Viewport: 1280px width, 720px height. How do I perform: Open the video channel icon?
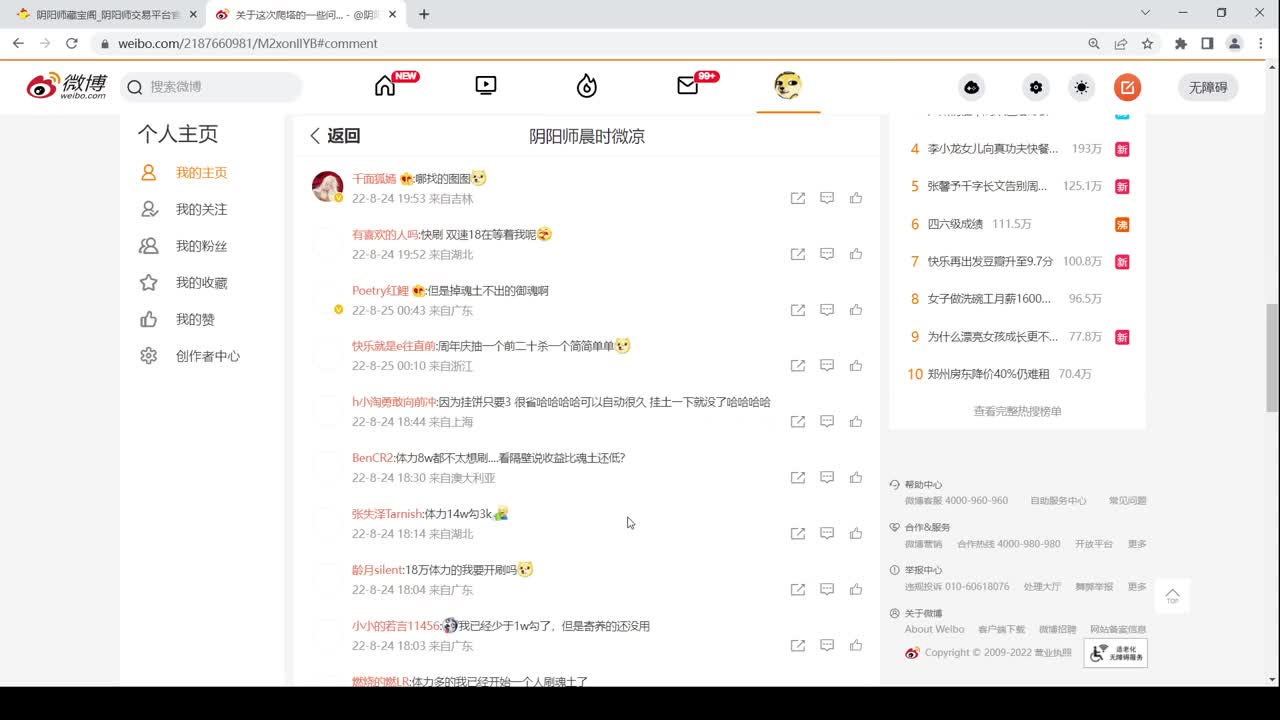click(x=485, y=87)
